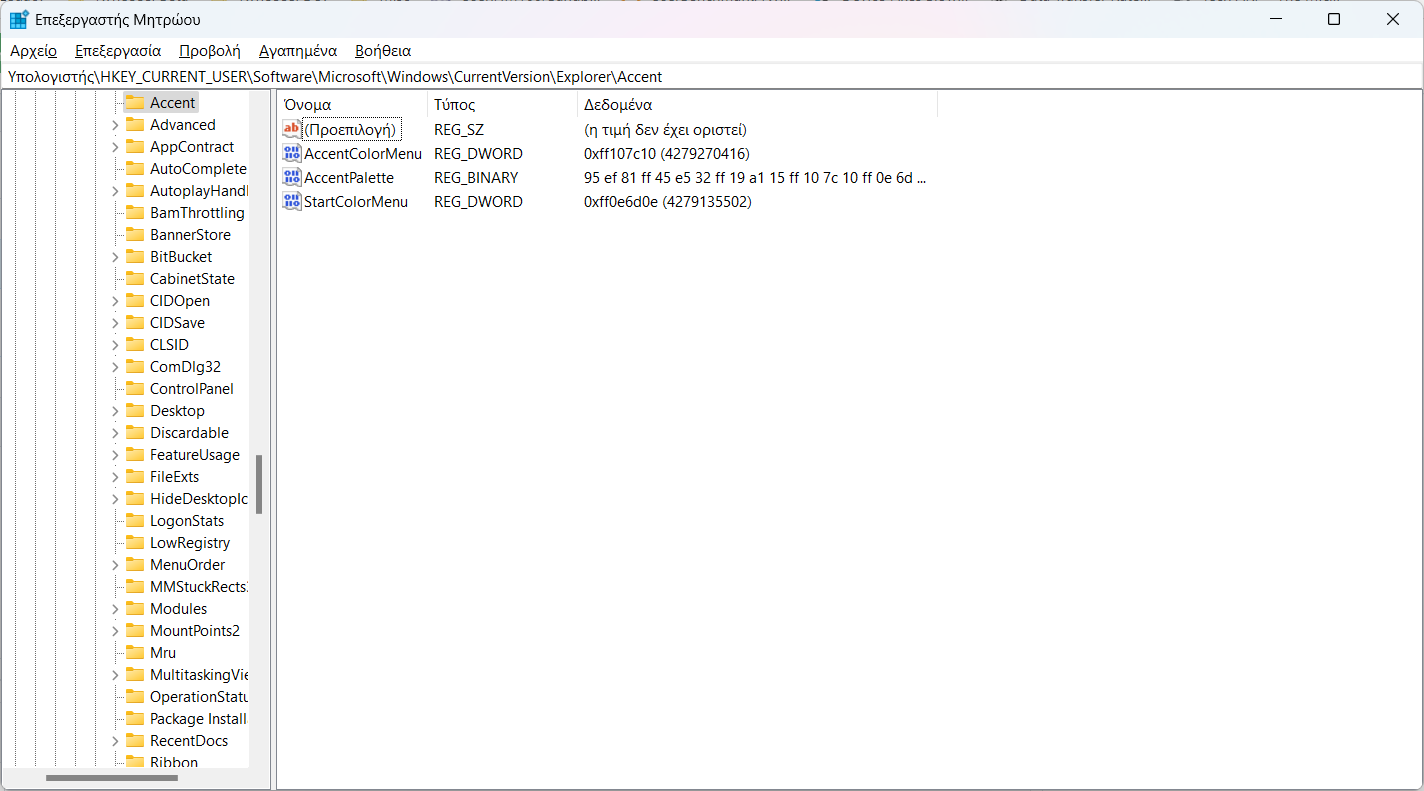This screenshot has width=1424, height=791.
Task: Click the BamThrottling folder icon
Action: click(134, 213)
